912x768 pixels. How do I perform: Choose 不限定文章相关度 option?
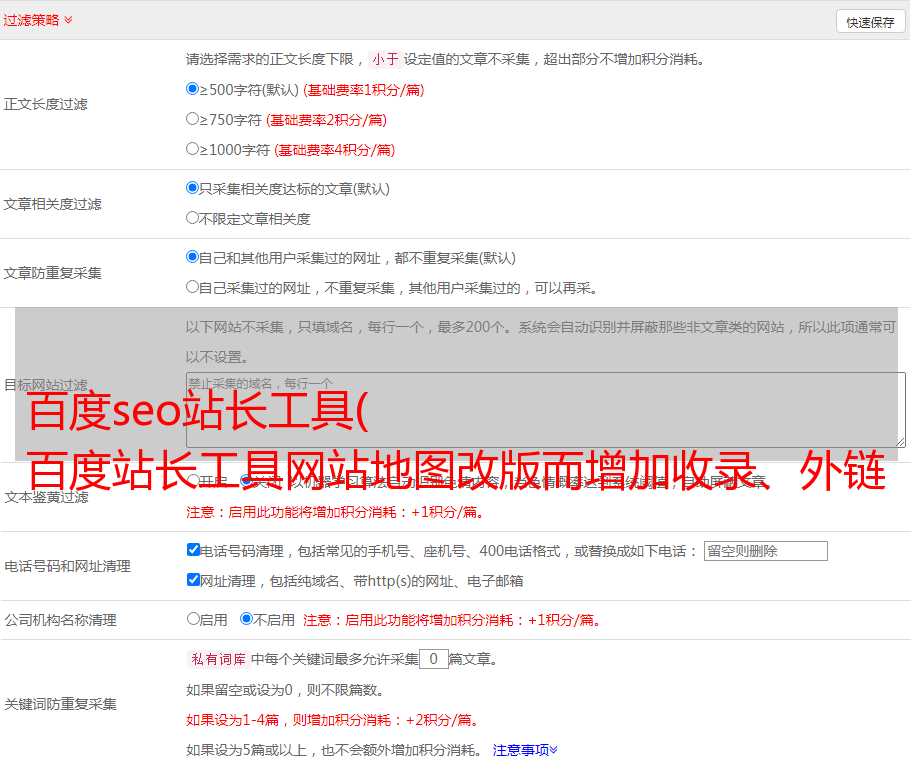click(x=193, y=218)
